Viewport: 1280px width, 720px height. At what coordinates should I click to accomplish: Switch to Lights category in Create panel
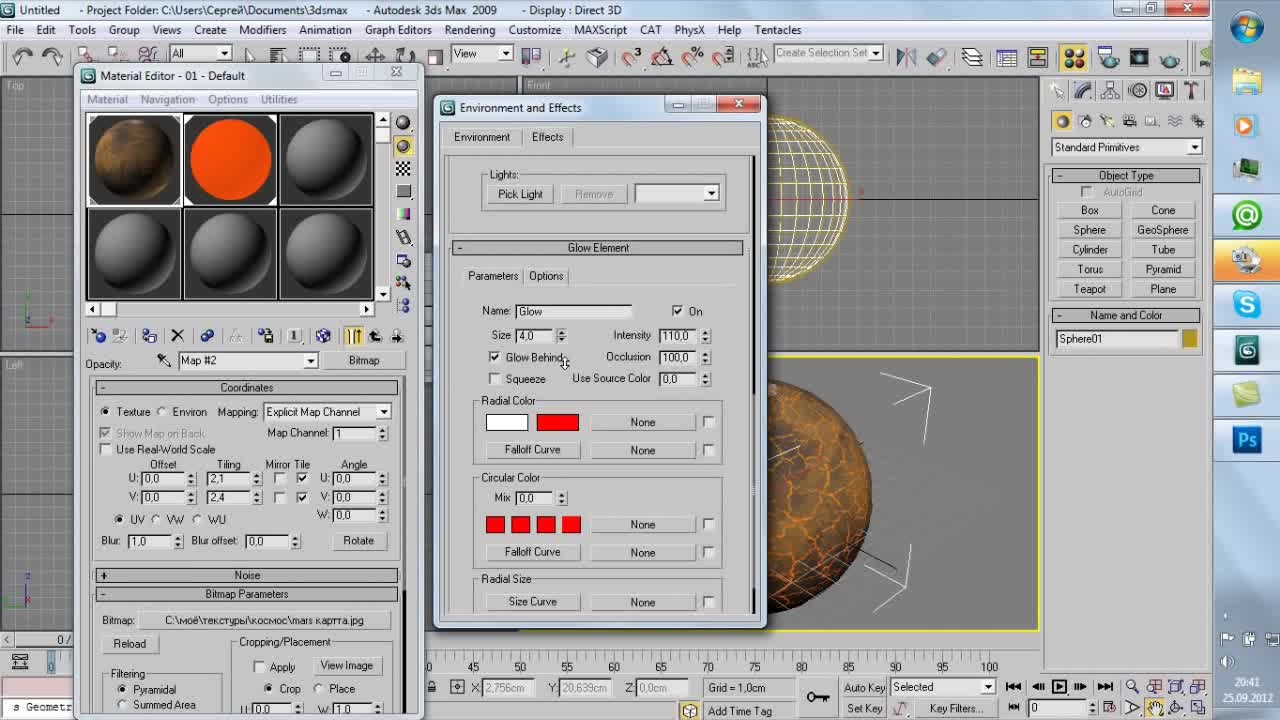click(x=1107, y=121)
